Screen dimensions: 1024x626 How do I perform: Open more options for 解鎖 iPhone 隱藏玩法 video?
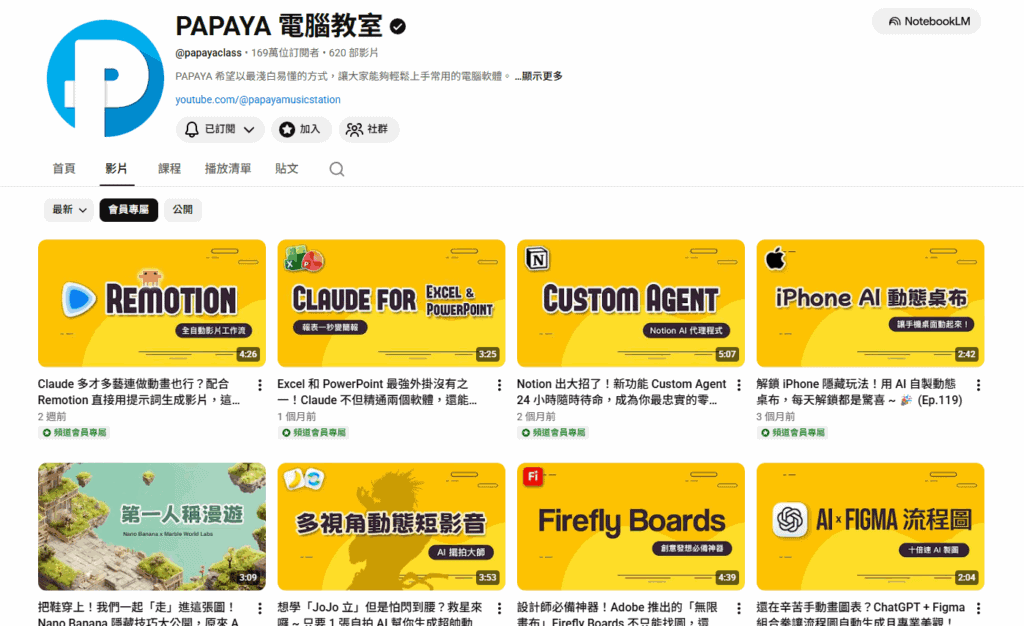coord(978,385)
